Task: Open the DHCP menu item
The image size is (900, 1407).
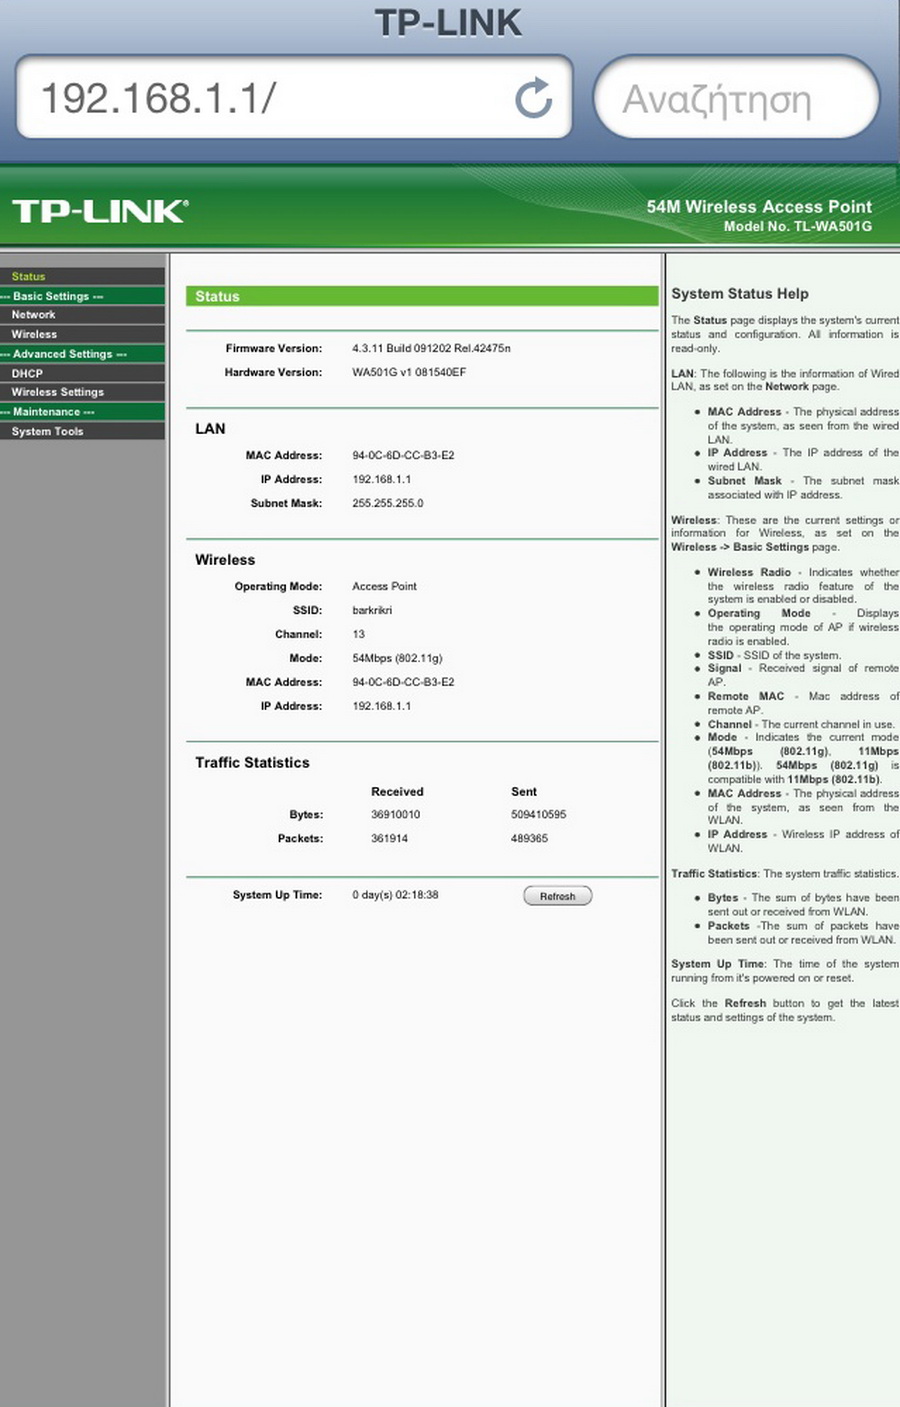Action: [x=82, y=373]
